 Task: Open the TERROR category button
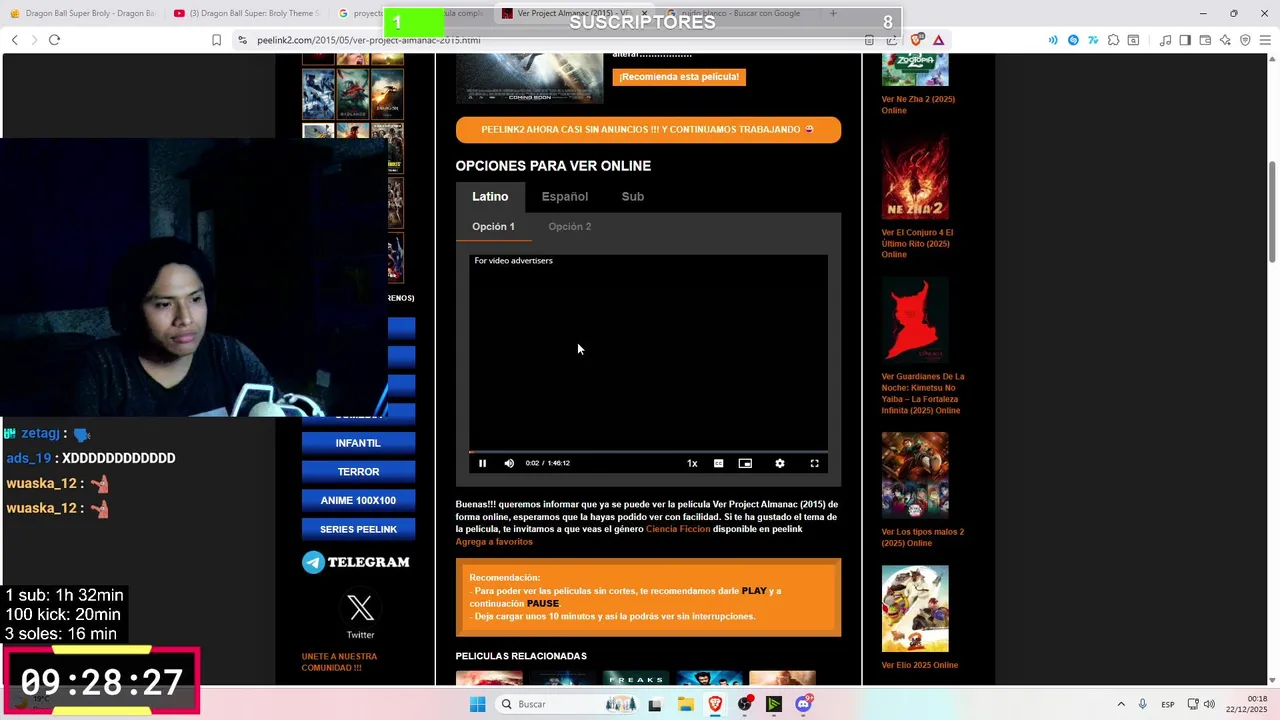358,472
